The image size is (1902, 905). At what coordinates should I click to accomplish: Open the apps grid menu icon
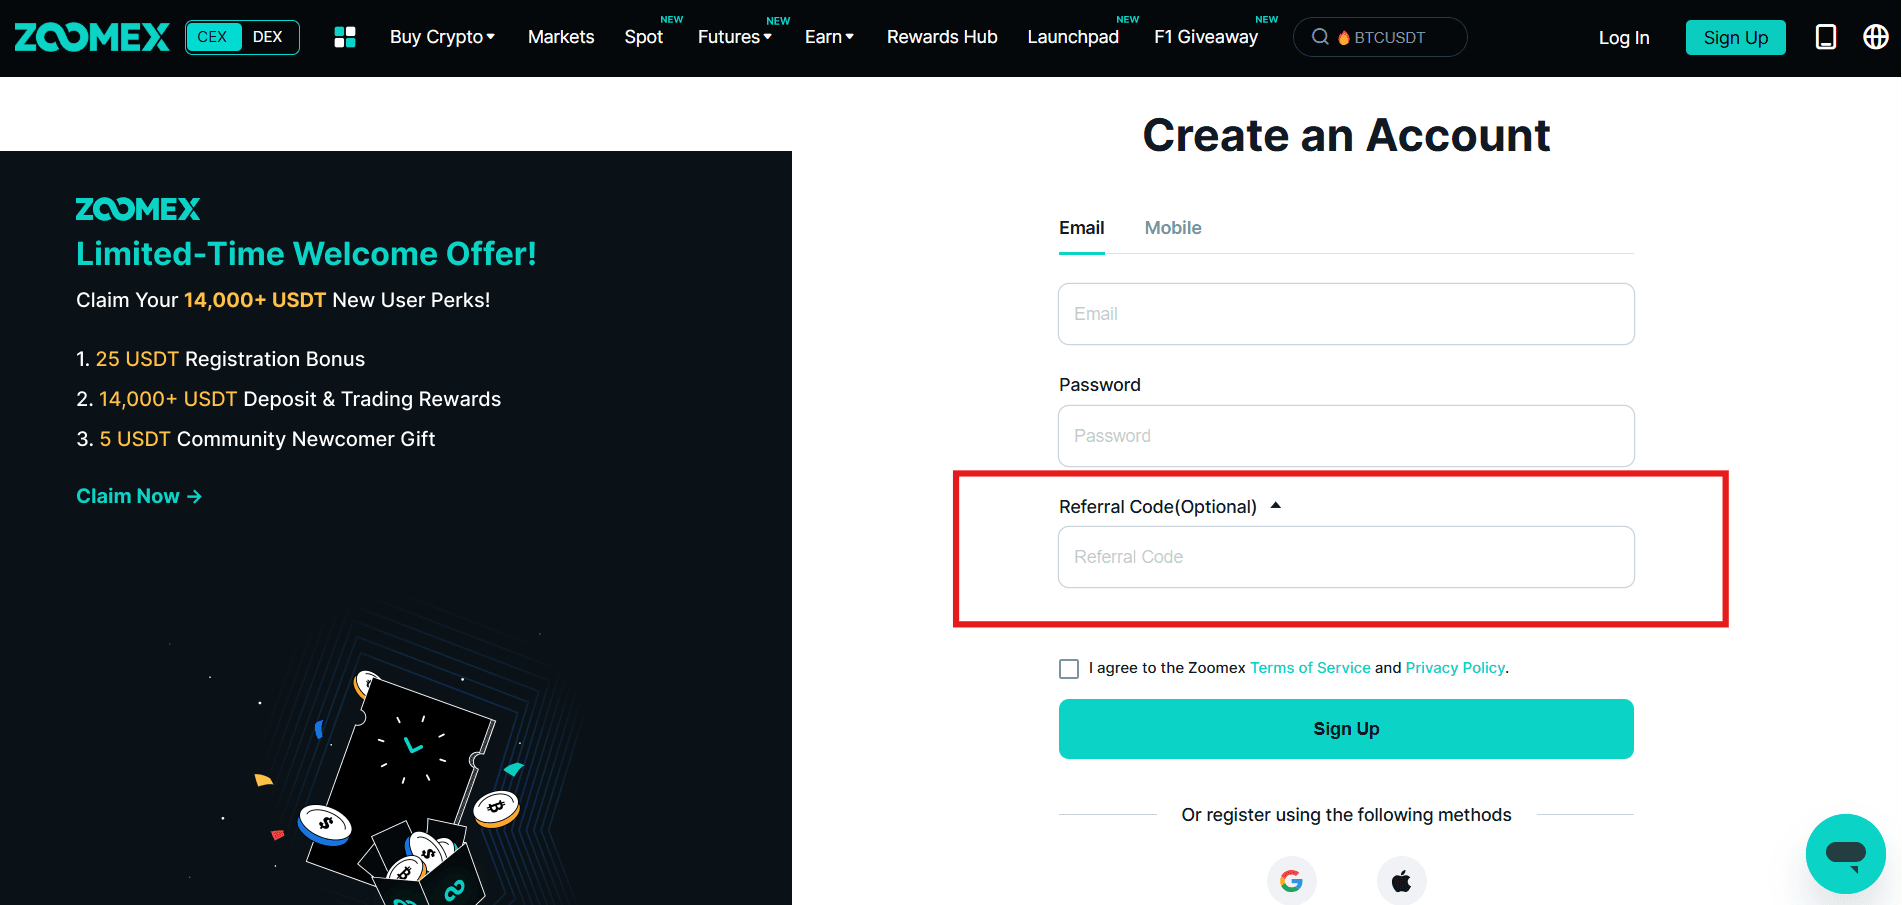click(x=345, y=37)
